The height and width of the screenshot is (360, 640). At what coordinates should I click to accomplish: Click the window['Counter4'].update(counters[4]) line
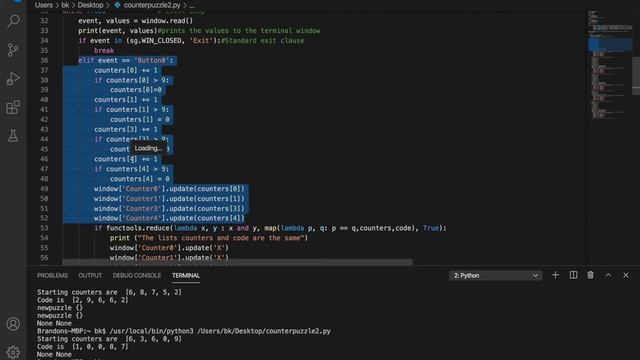pyautogui.click(x=169, y=218)
